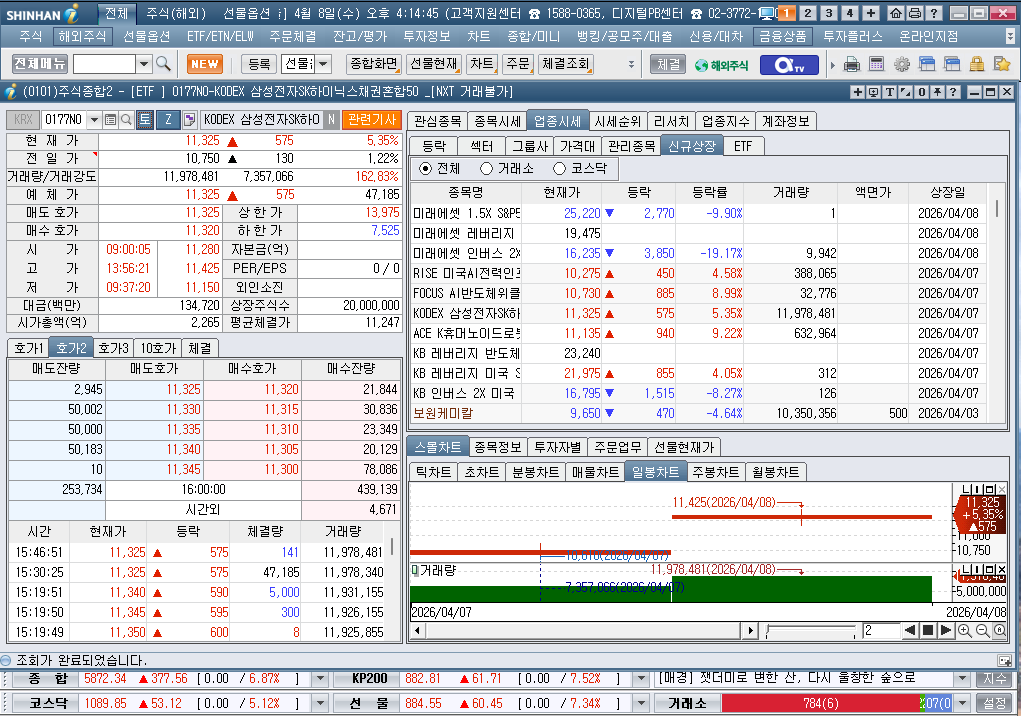Image resolution: width=1021 pixels, height=716 pixels.
Task: Click the 전체메뉴 button
Action: tap(40, 64)
